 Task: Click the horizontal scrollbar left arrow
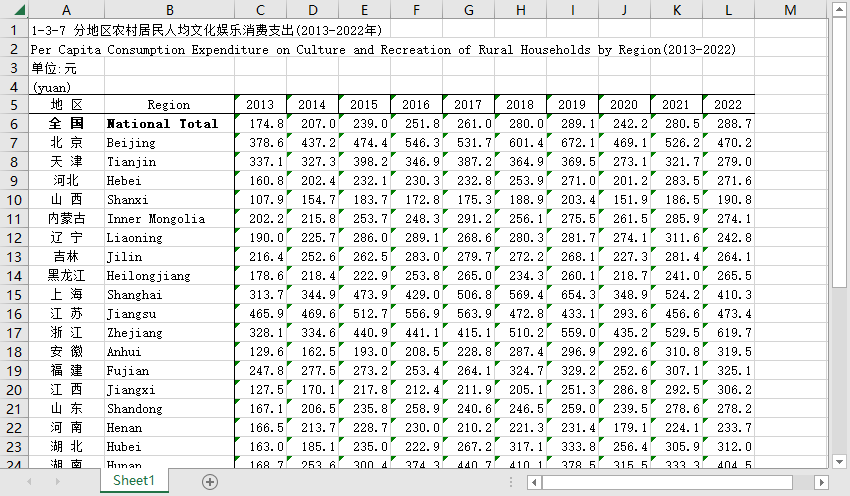click(x=535, y=482)
